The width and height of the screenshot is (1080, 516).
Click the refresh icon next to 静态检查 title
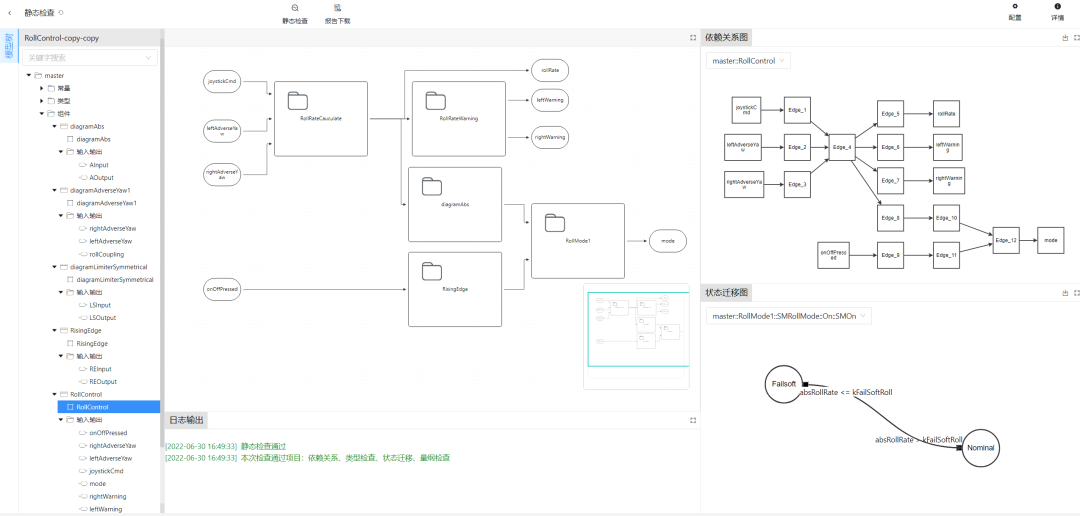[x=61, y=13]
